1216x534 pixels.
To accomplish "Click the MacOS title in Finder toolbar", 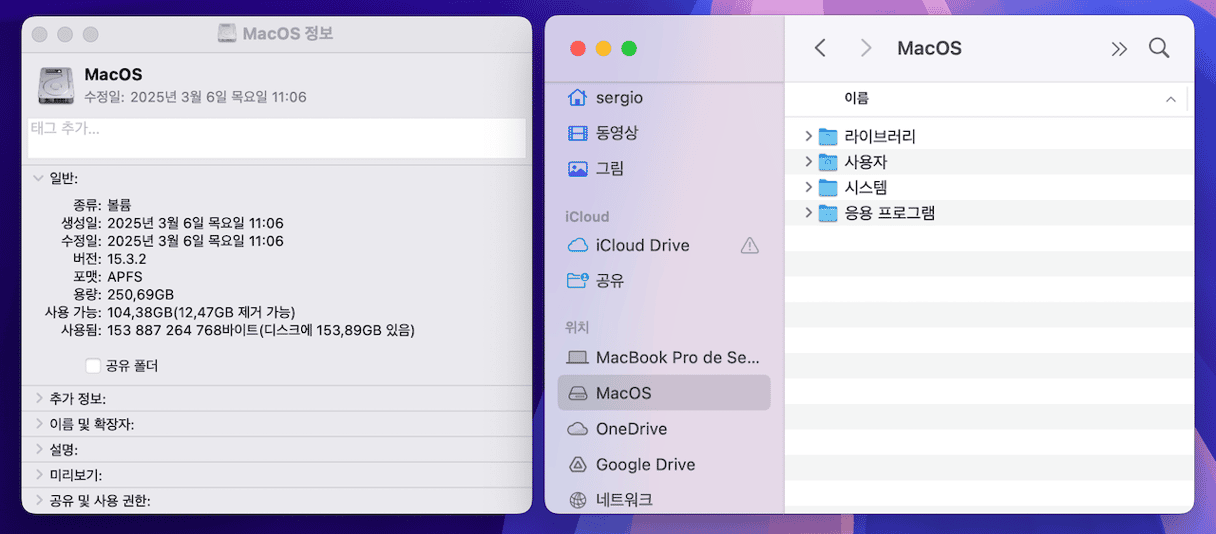I will coord(929,48).
